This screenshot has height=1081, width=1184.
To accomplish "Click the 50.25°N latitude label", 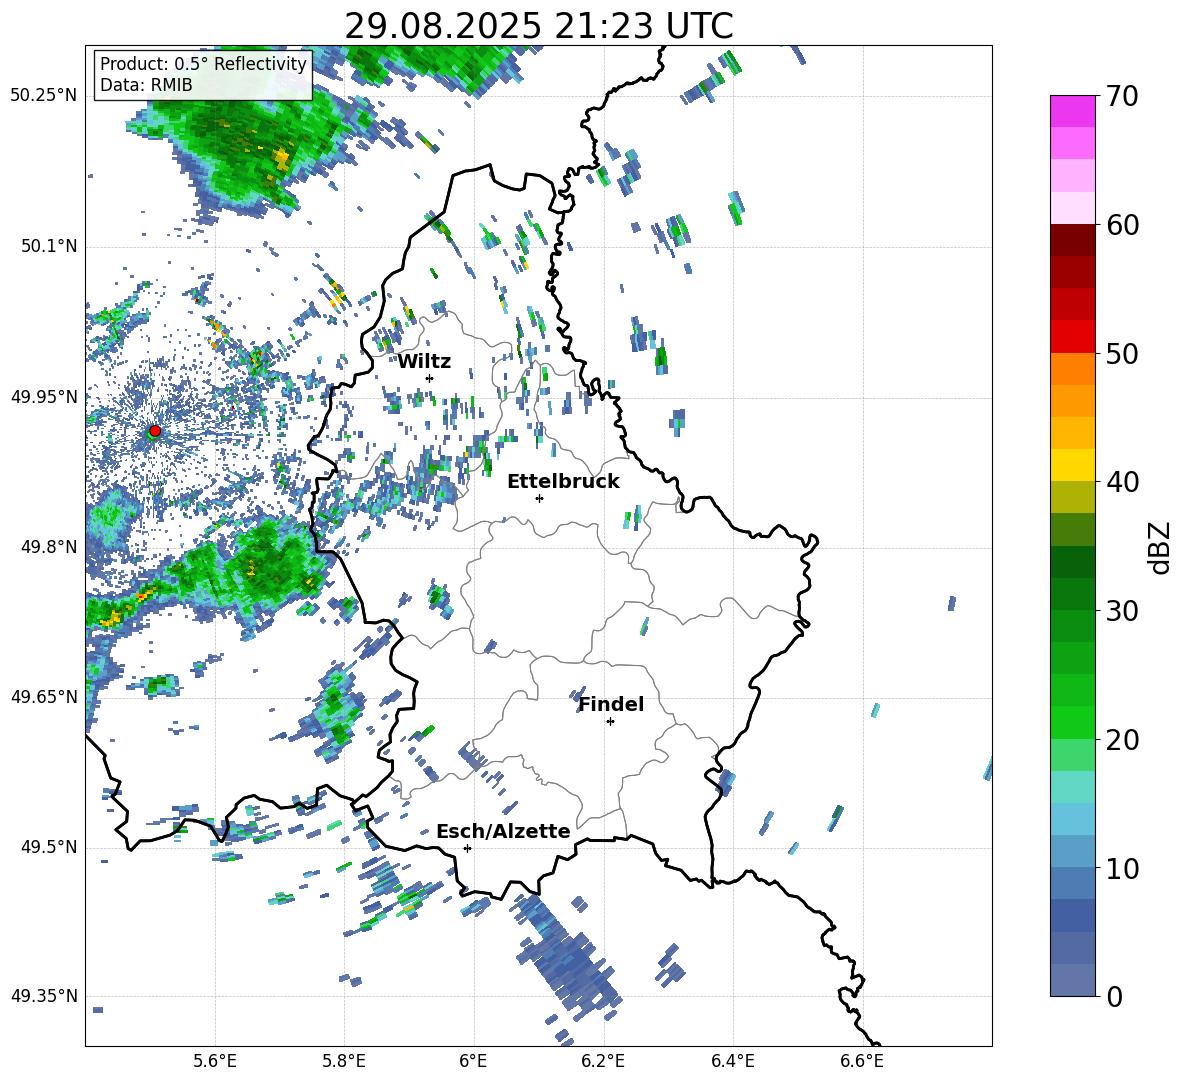I will click(44, 96).
